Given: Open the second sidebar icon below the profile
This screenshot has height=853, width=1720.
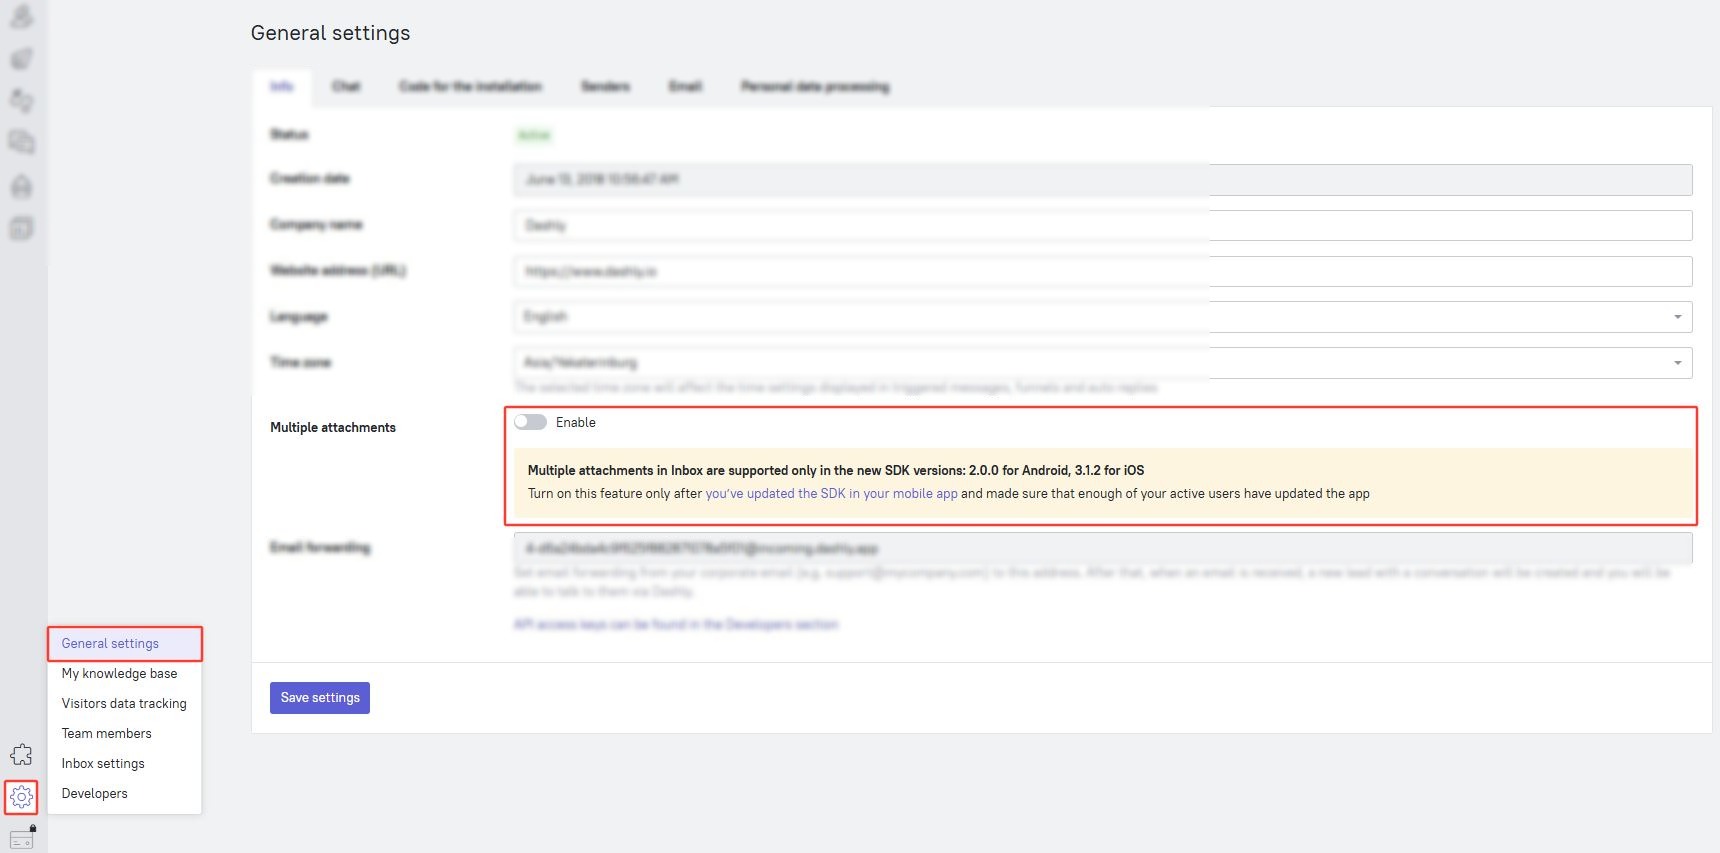Looking at the screenshot, I should pyautogui.click(x=21, y=59).
